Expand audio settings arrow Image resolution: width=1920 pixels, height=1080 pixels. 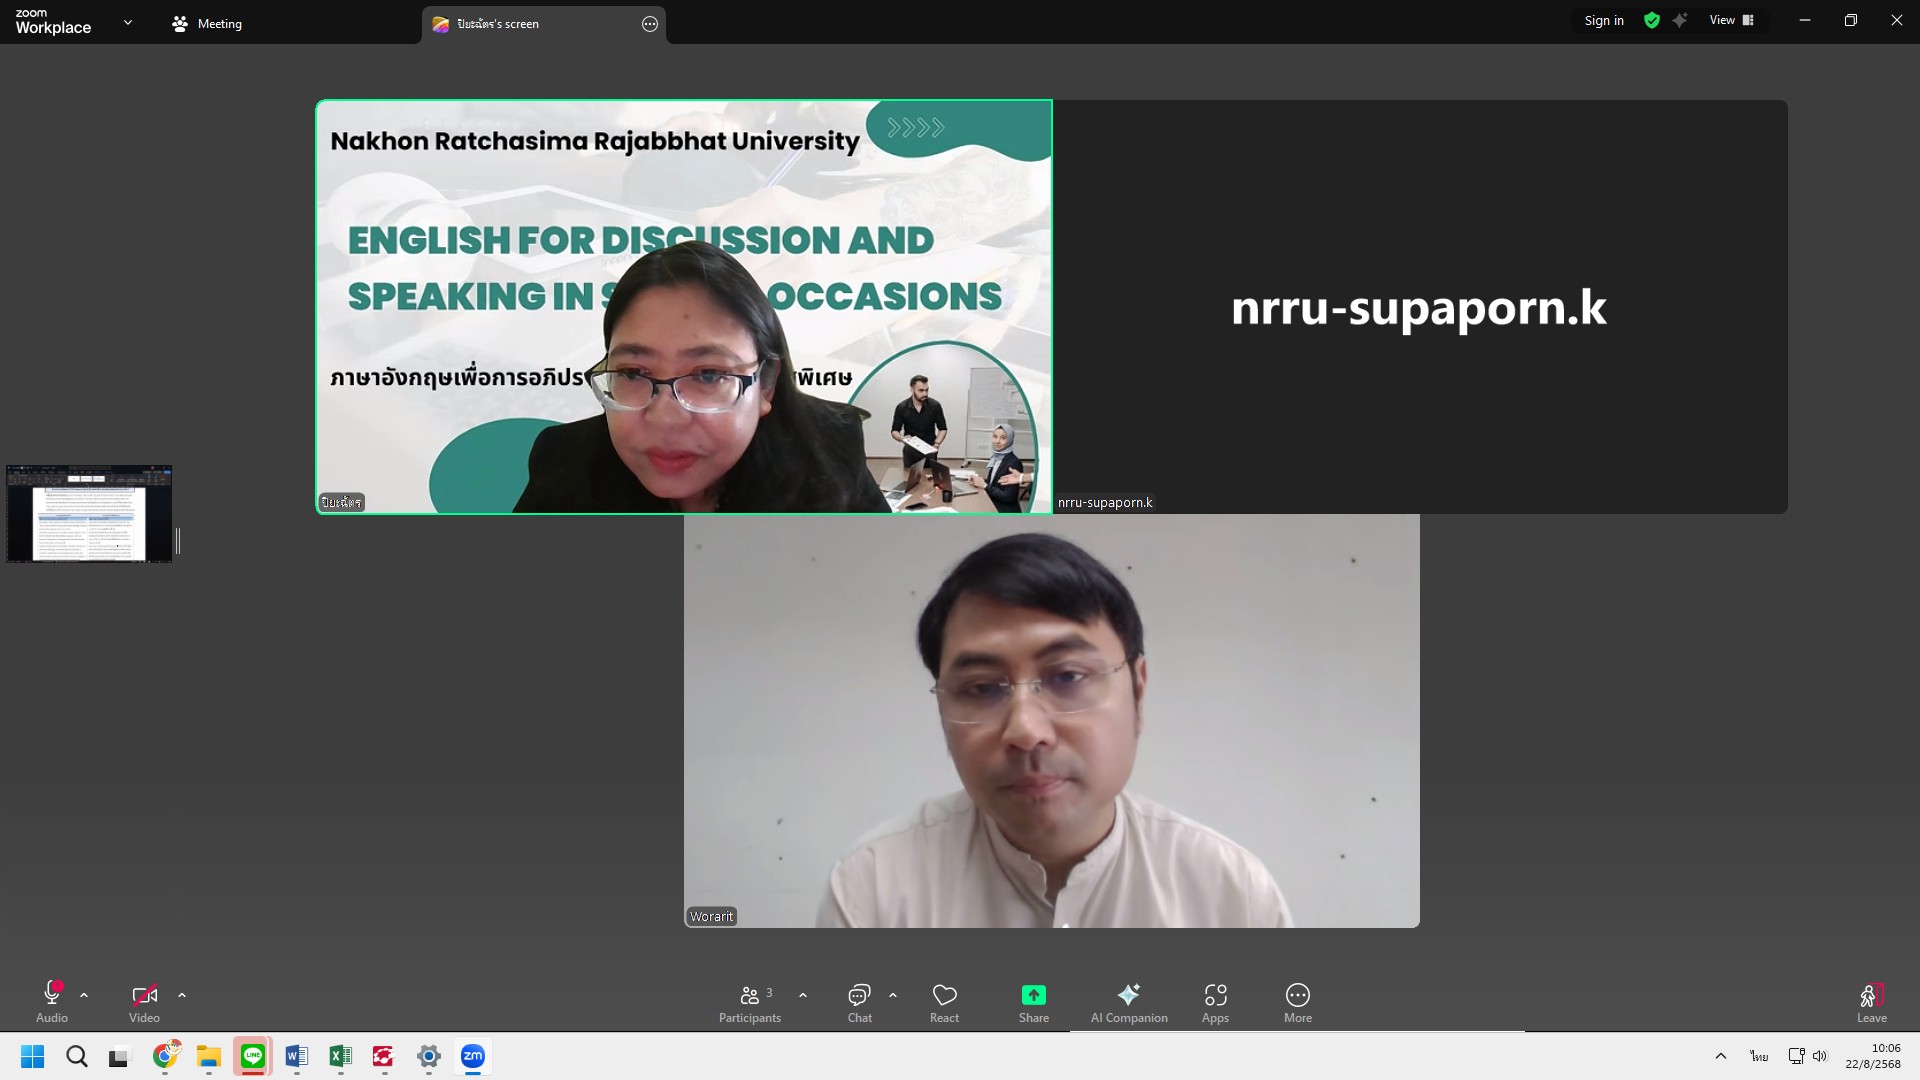coord(84,995)
